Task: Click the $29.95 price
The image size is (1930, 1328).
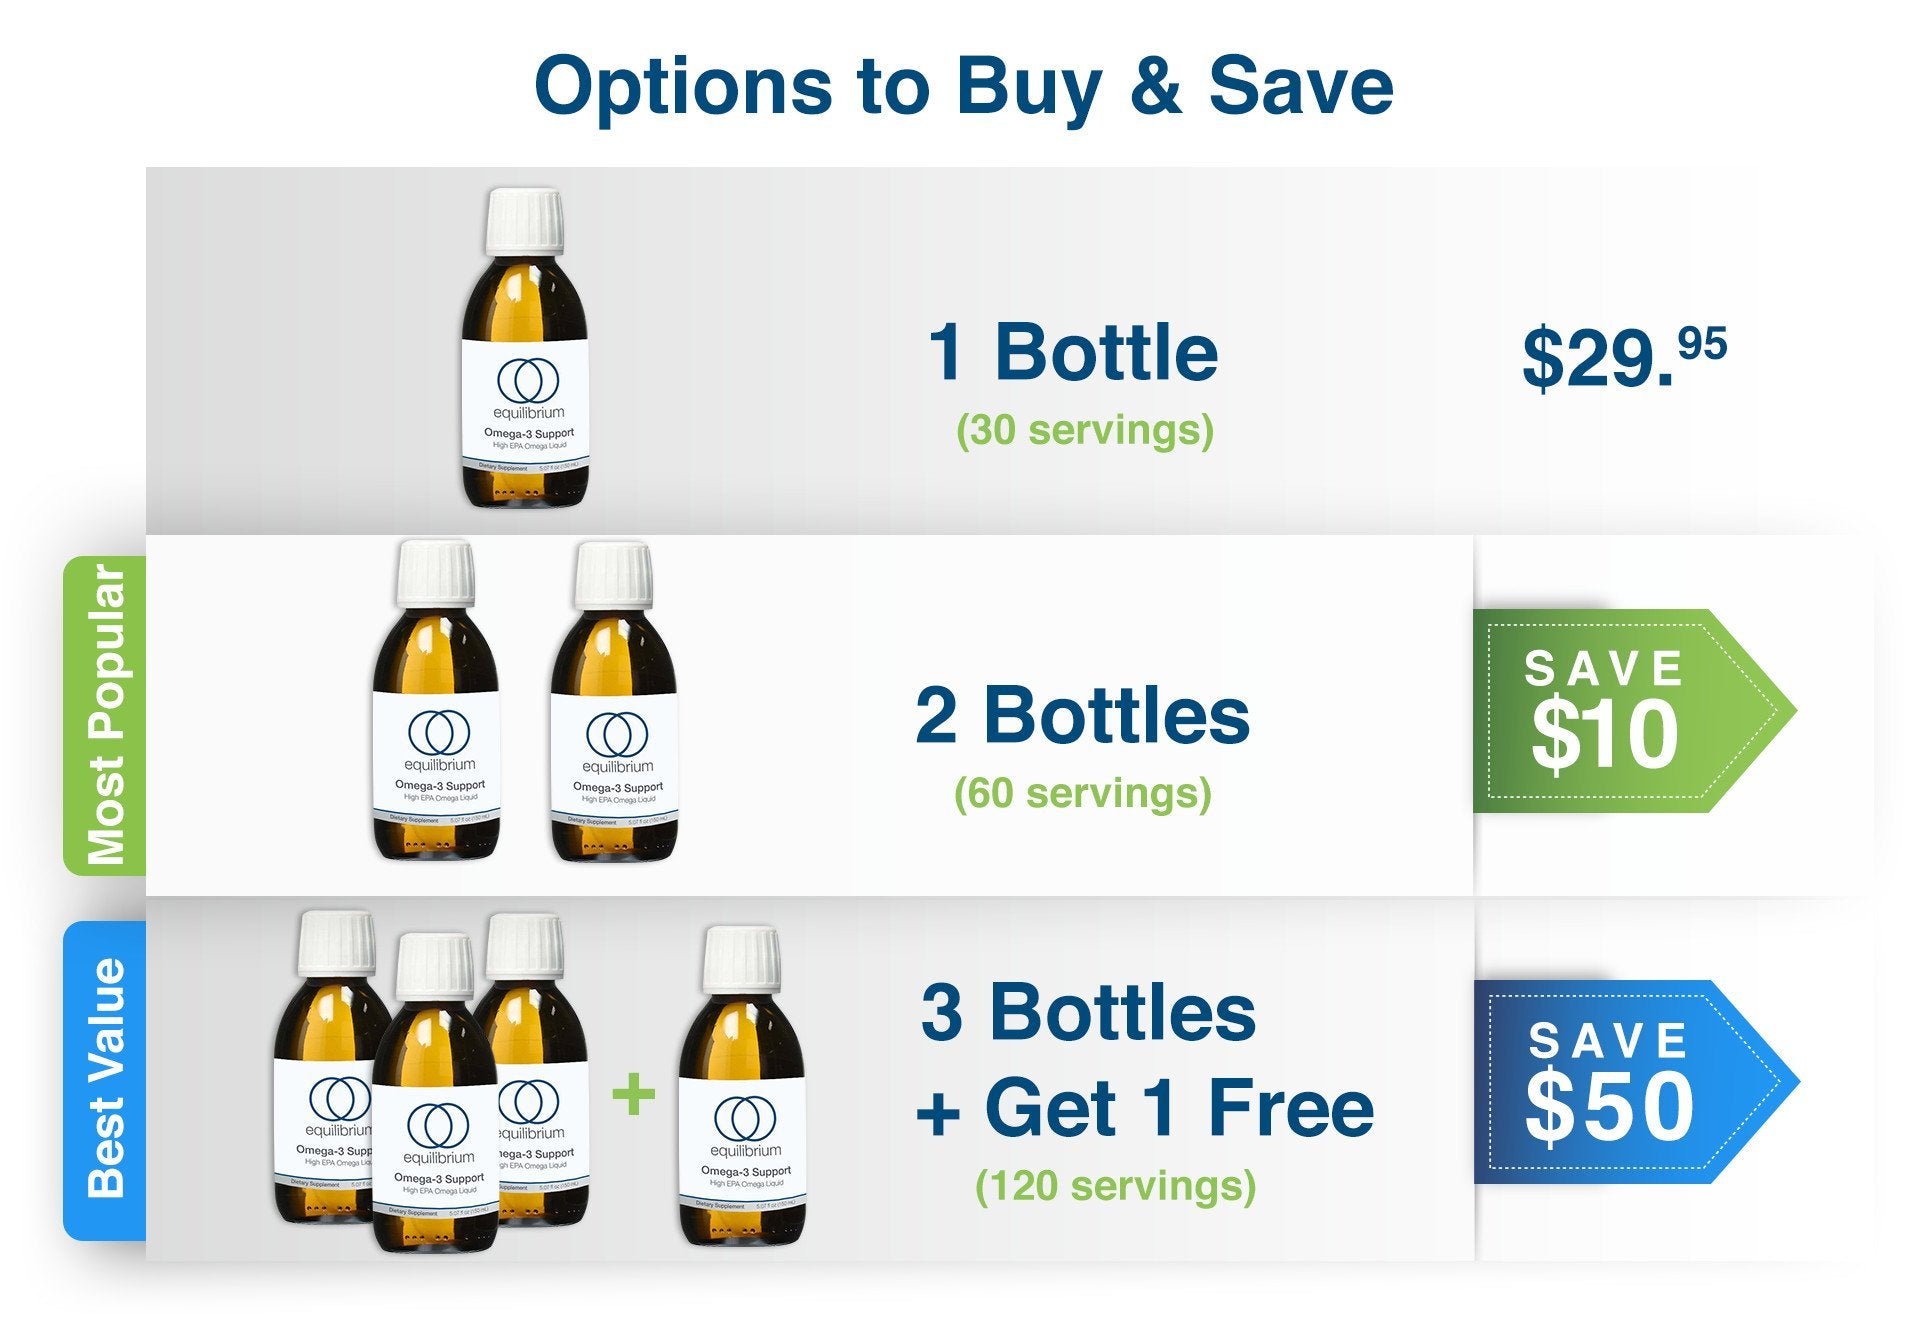Action: click(1622, 356)
